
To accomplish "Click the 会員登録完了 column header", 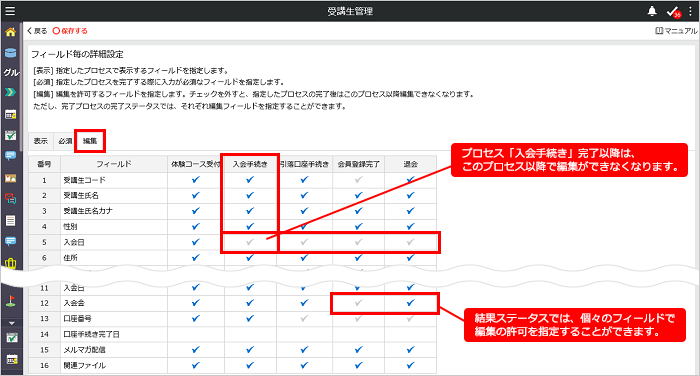I will (358, 164).
